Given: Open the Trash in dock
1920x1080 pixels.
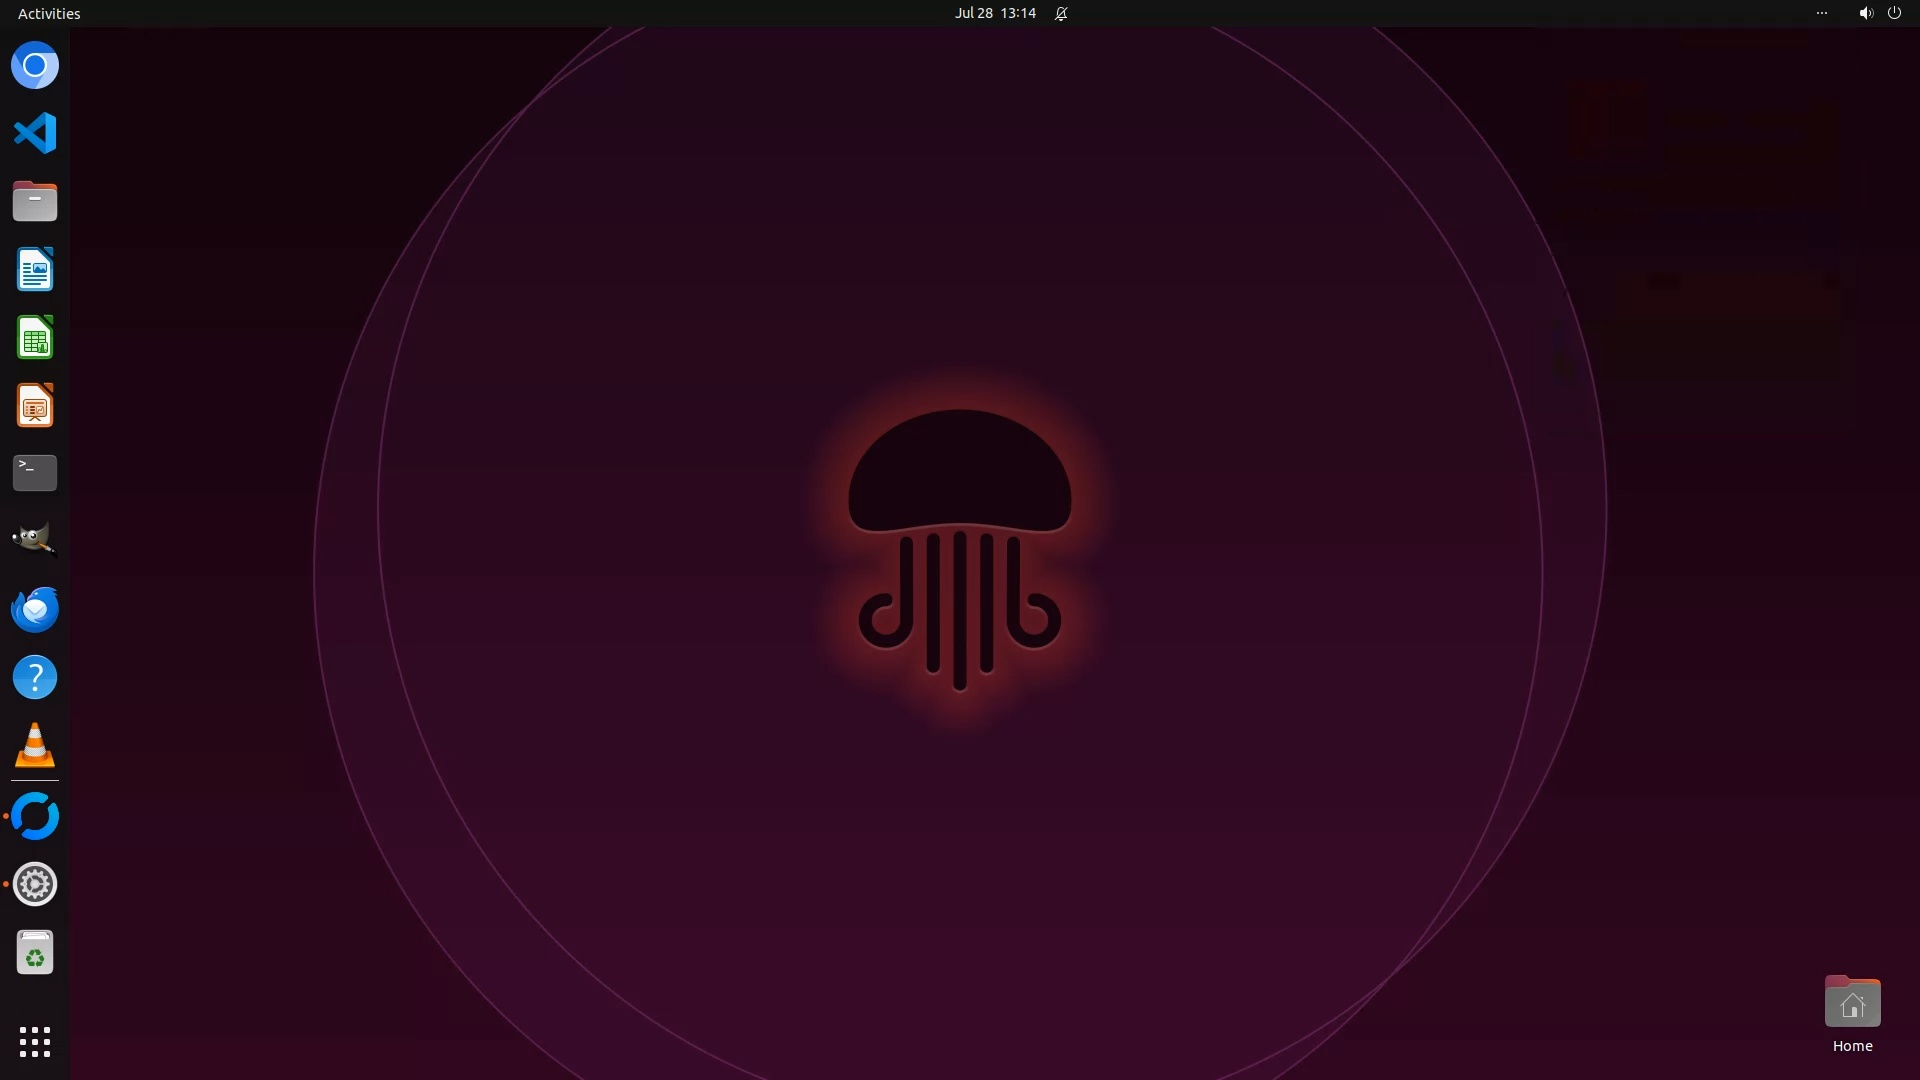Looking at the screenshot, I should pos(35,953).
